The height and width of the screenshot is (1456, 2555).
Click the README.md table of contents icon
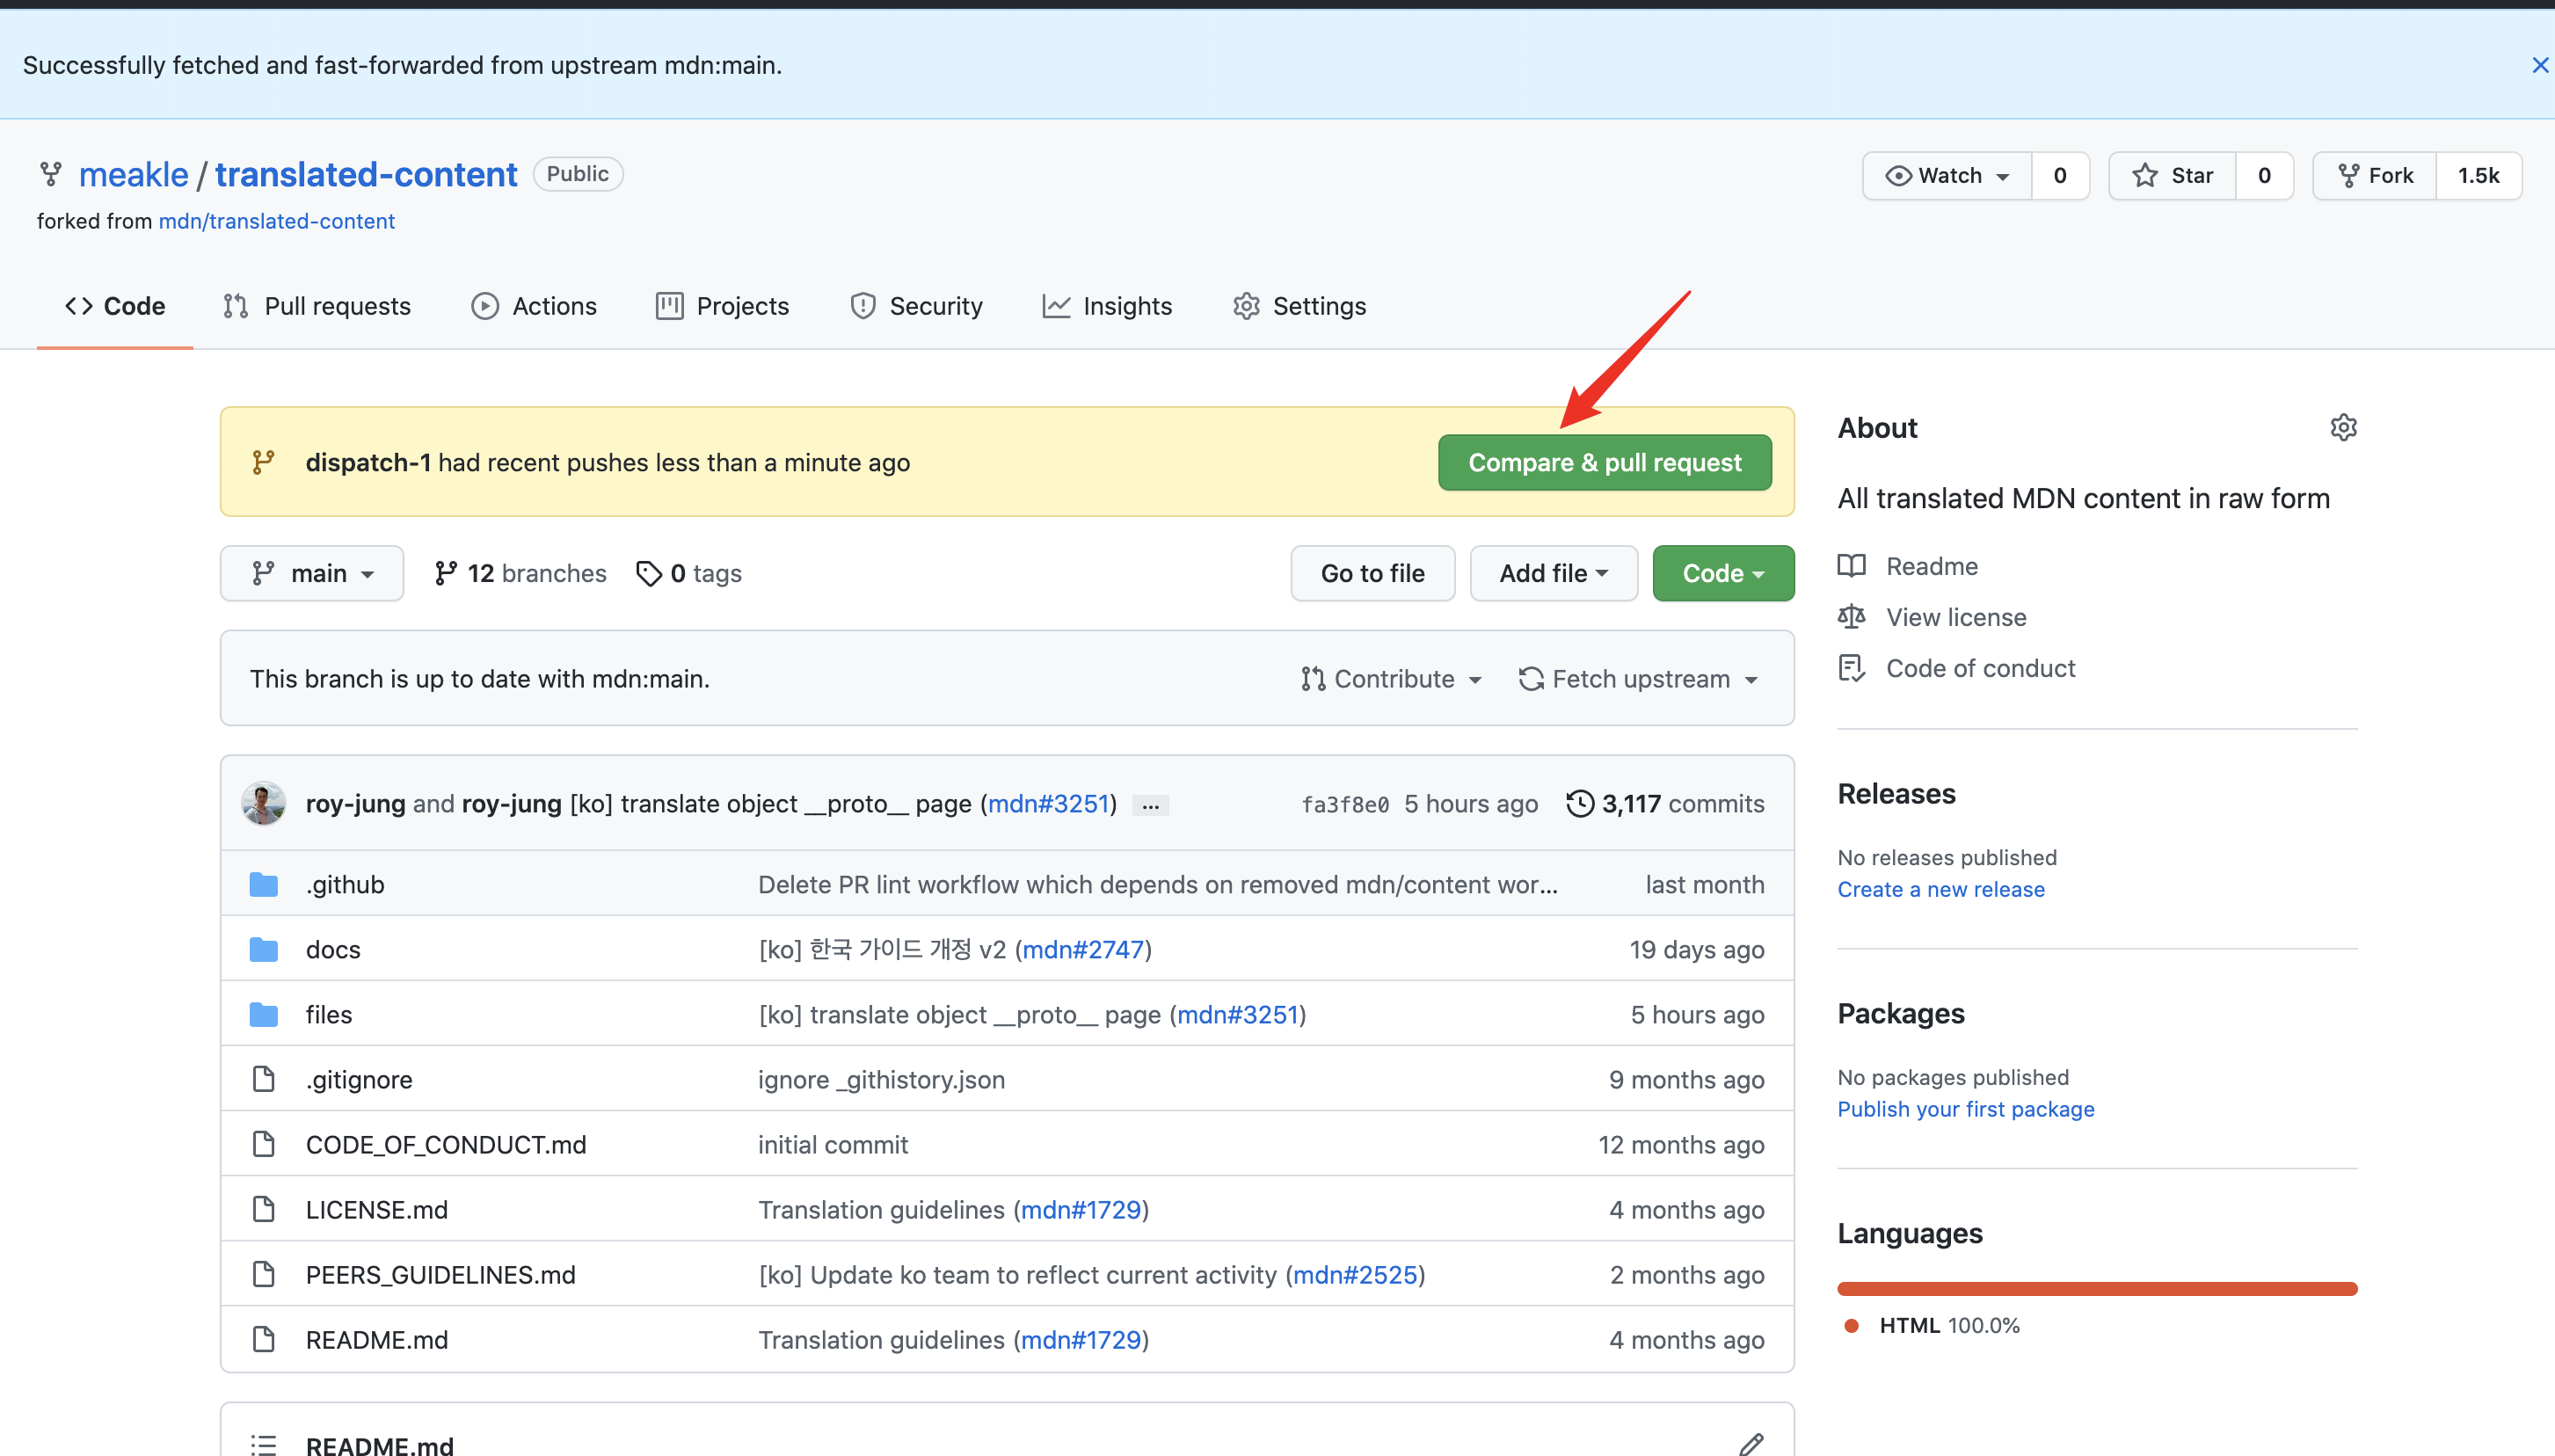coord(263,1444)
